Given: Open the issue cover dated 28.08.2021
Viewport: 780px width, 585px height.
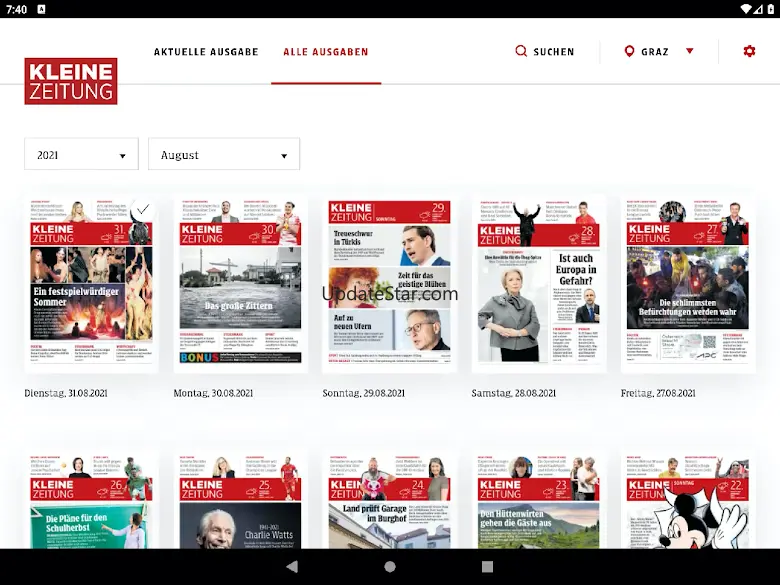Looking at the screenshot, I should pos(539,284).
